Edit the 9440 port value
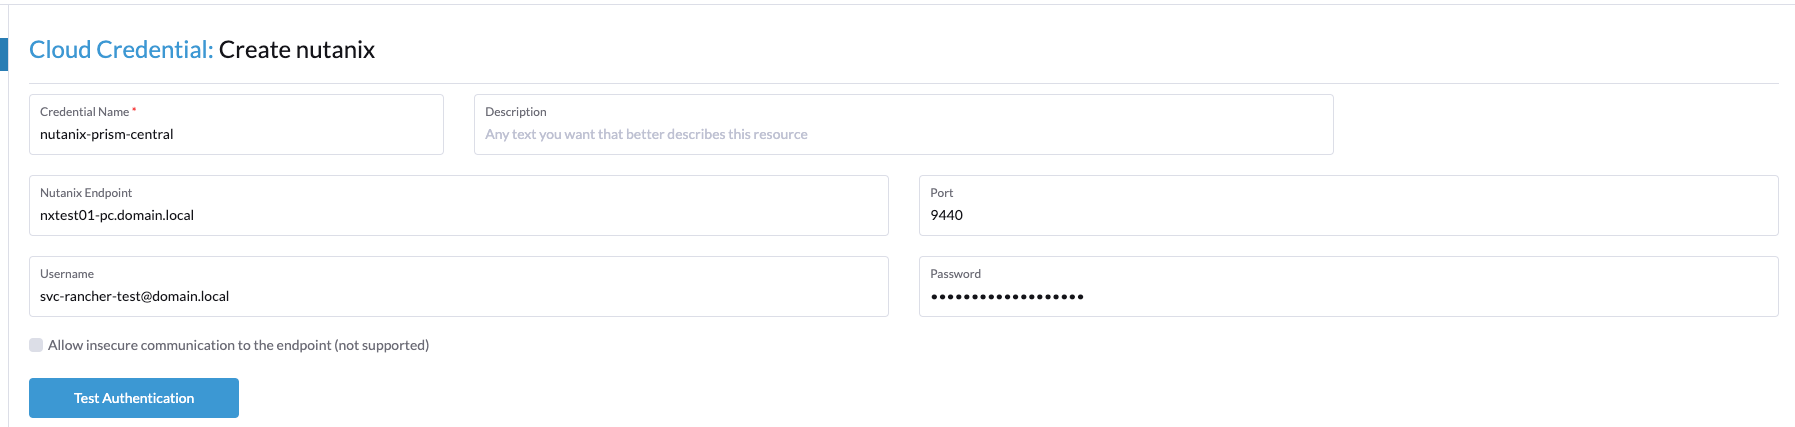Viewport: 1795px width, 427px height. [x=946, y=215]
